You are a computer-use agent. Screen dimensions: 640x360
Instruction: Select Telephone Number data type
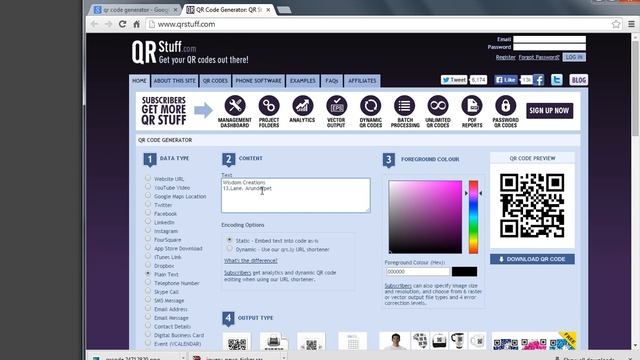[148, 282]
